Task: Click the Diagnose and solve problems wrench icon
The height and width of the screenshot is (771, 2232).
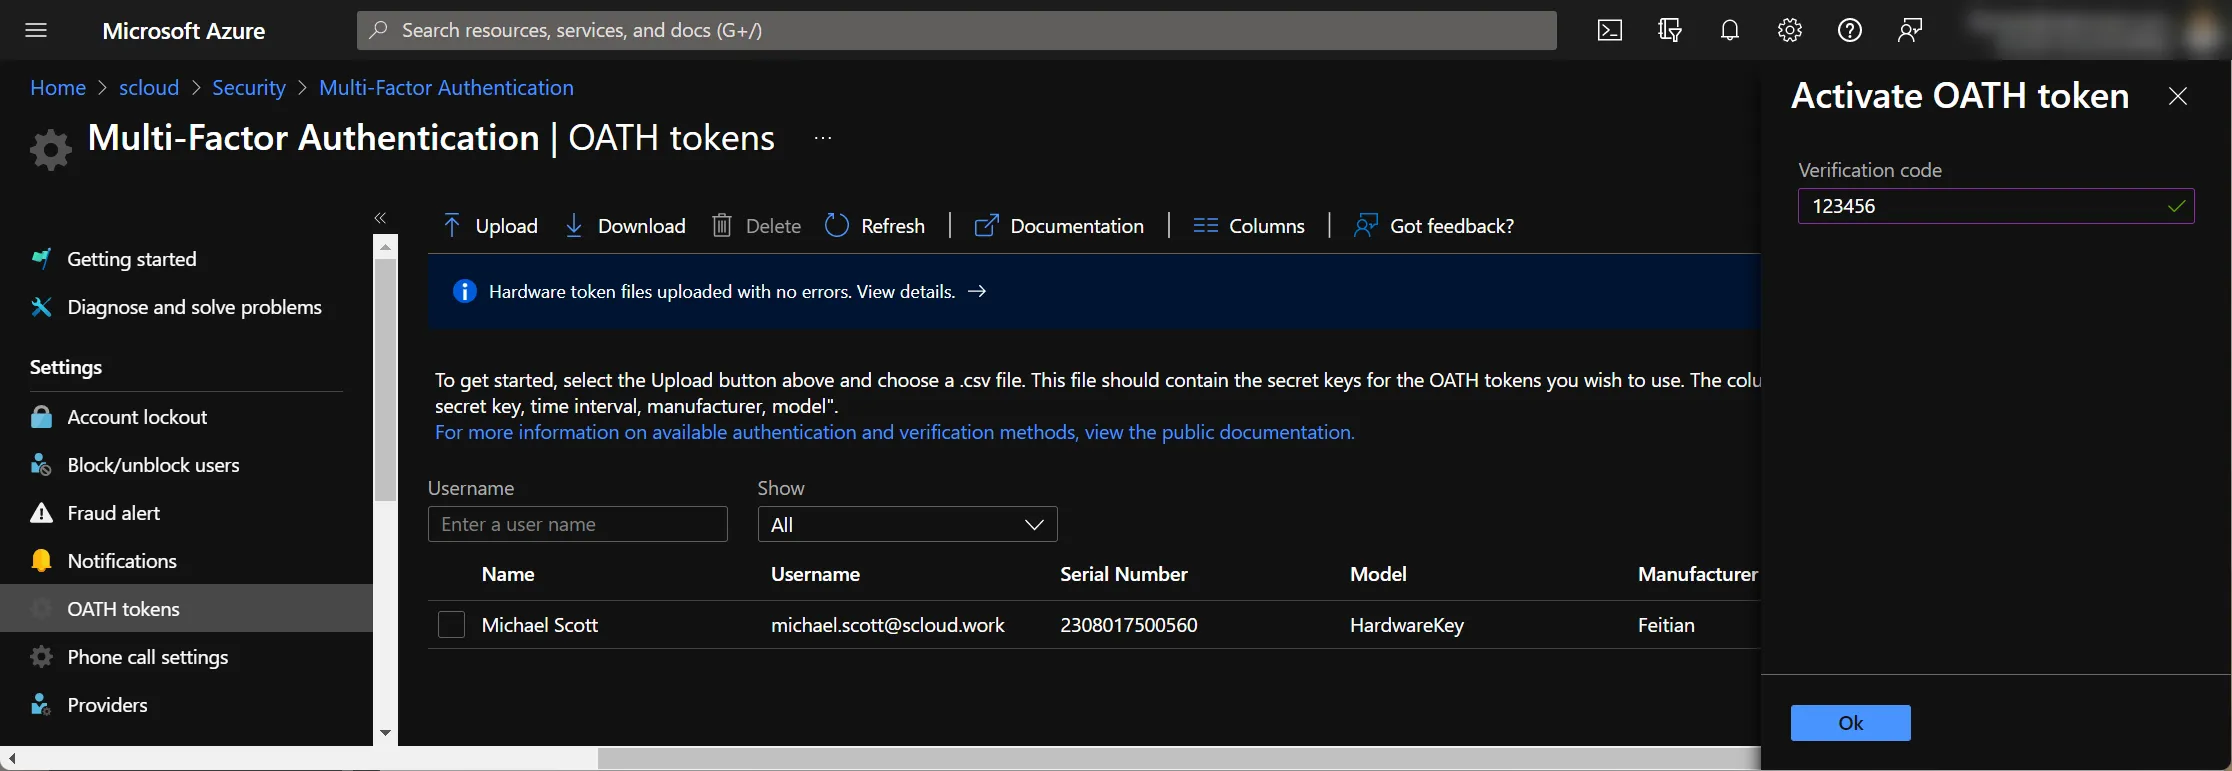Action: 41,307
